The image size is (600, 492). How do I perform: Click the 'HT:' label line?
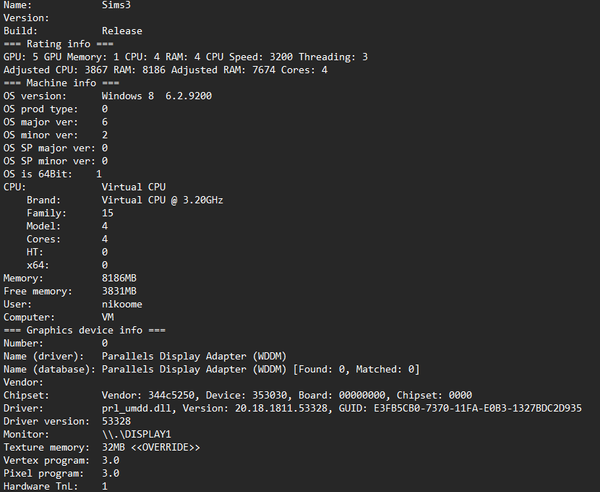35,252
